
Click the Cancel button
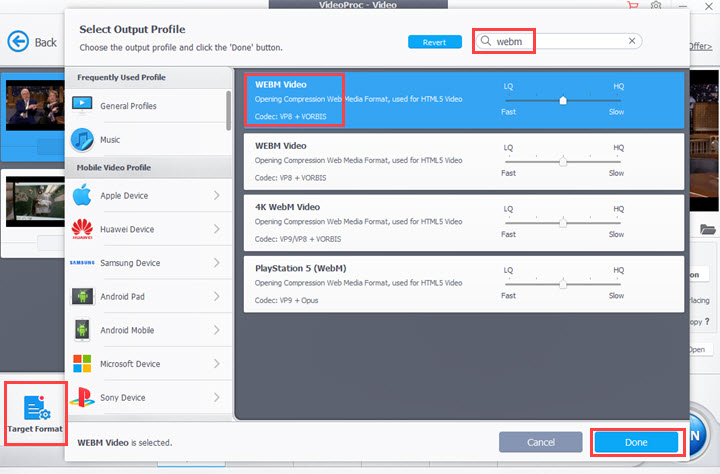point(540,442)
